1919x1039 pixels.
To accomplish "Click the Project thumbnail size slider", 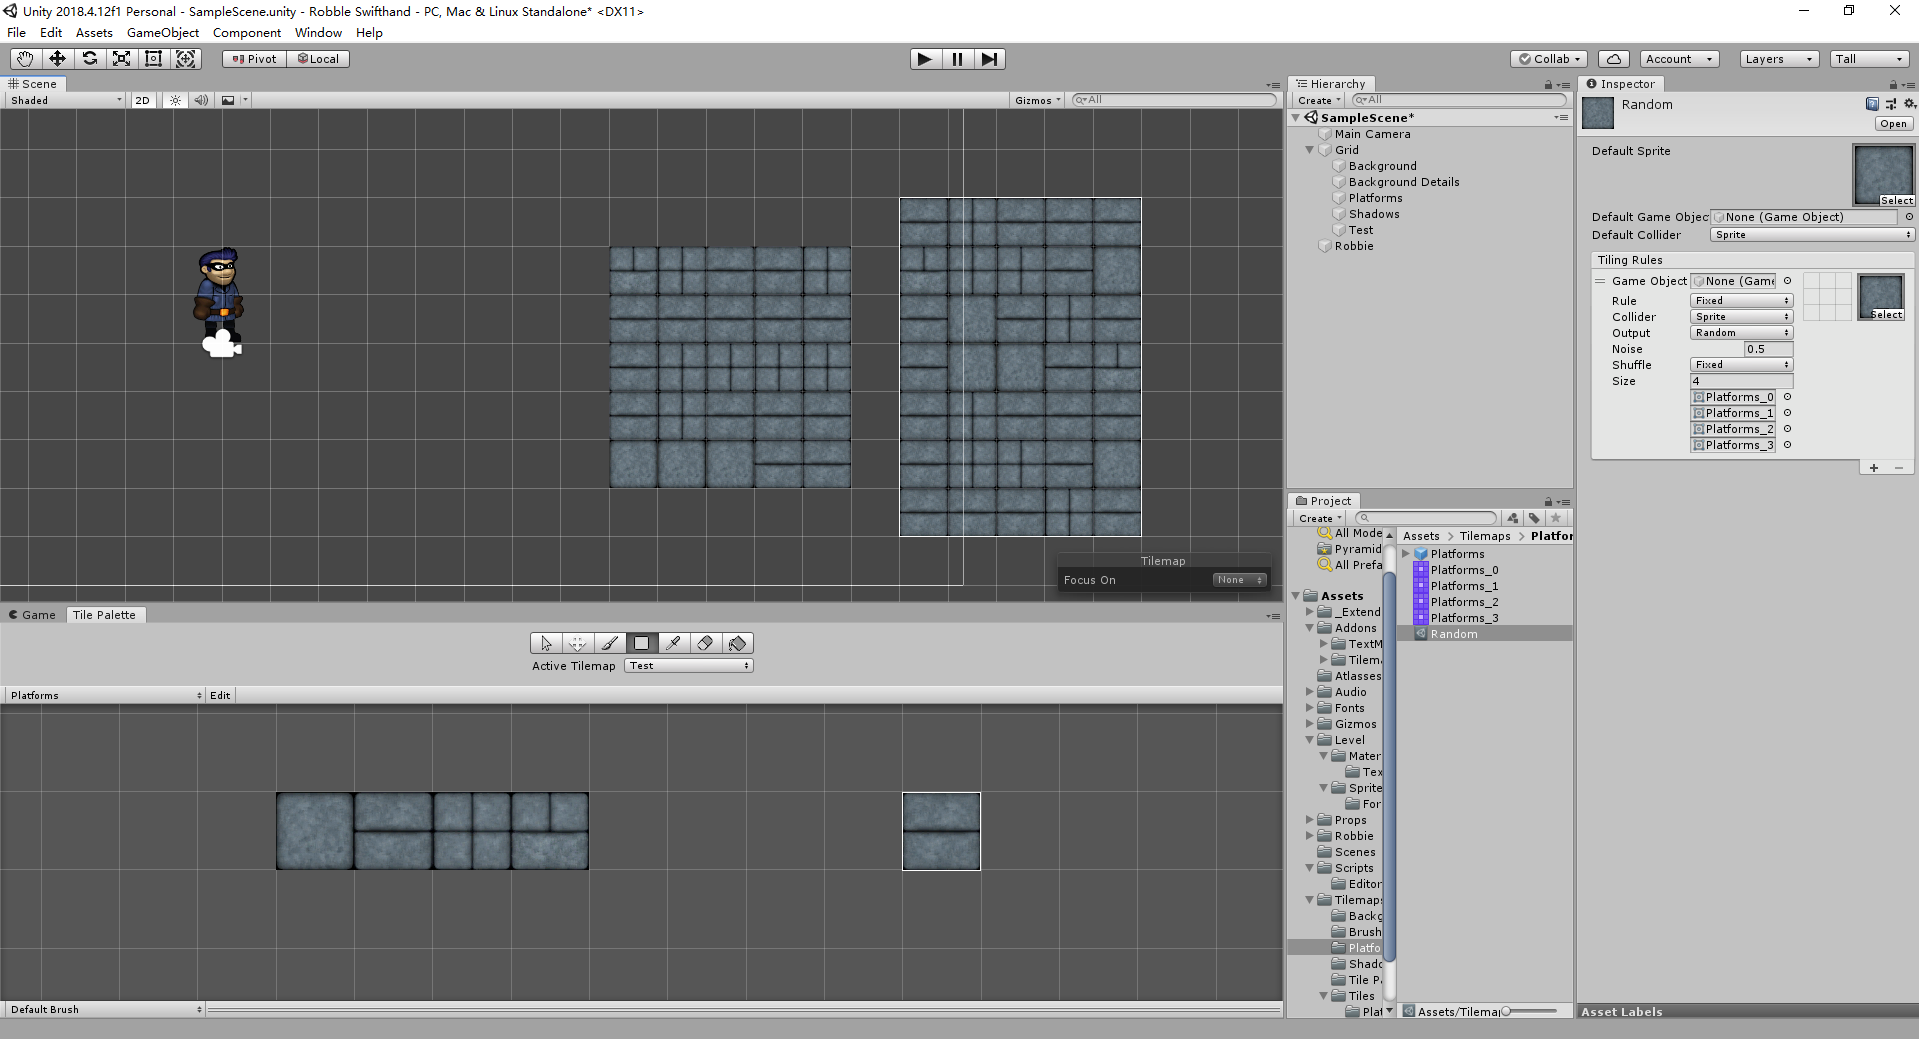I will (x=1530, y=1011).
